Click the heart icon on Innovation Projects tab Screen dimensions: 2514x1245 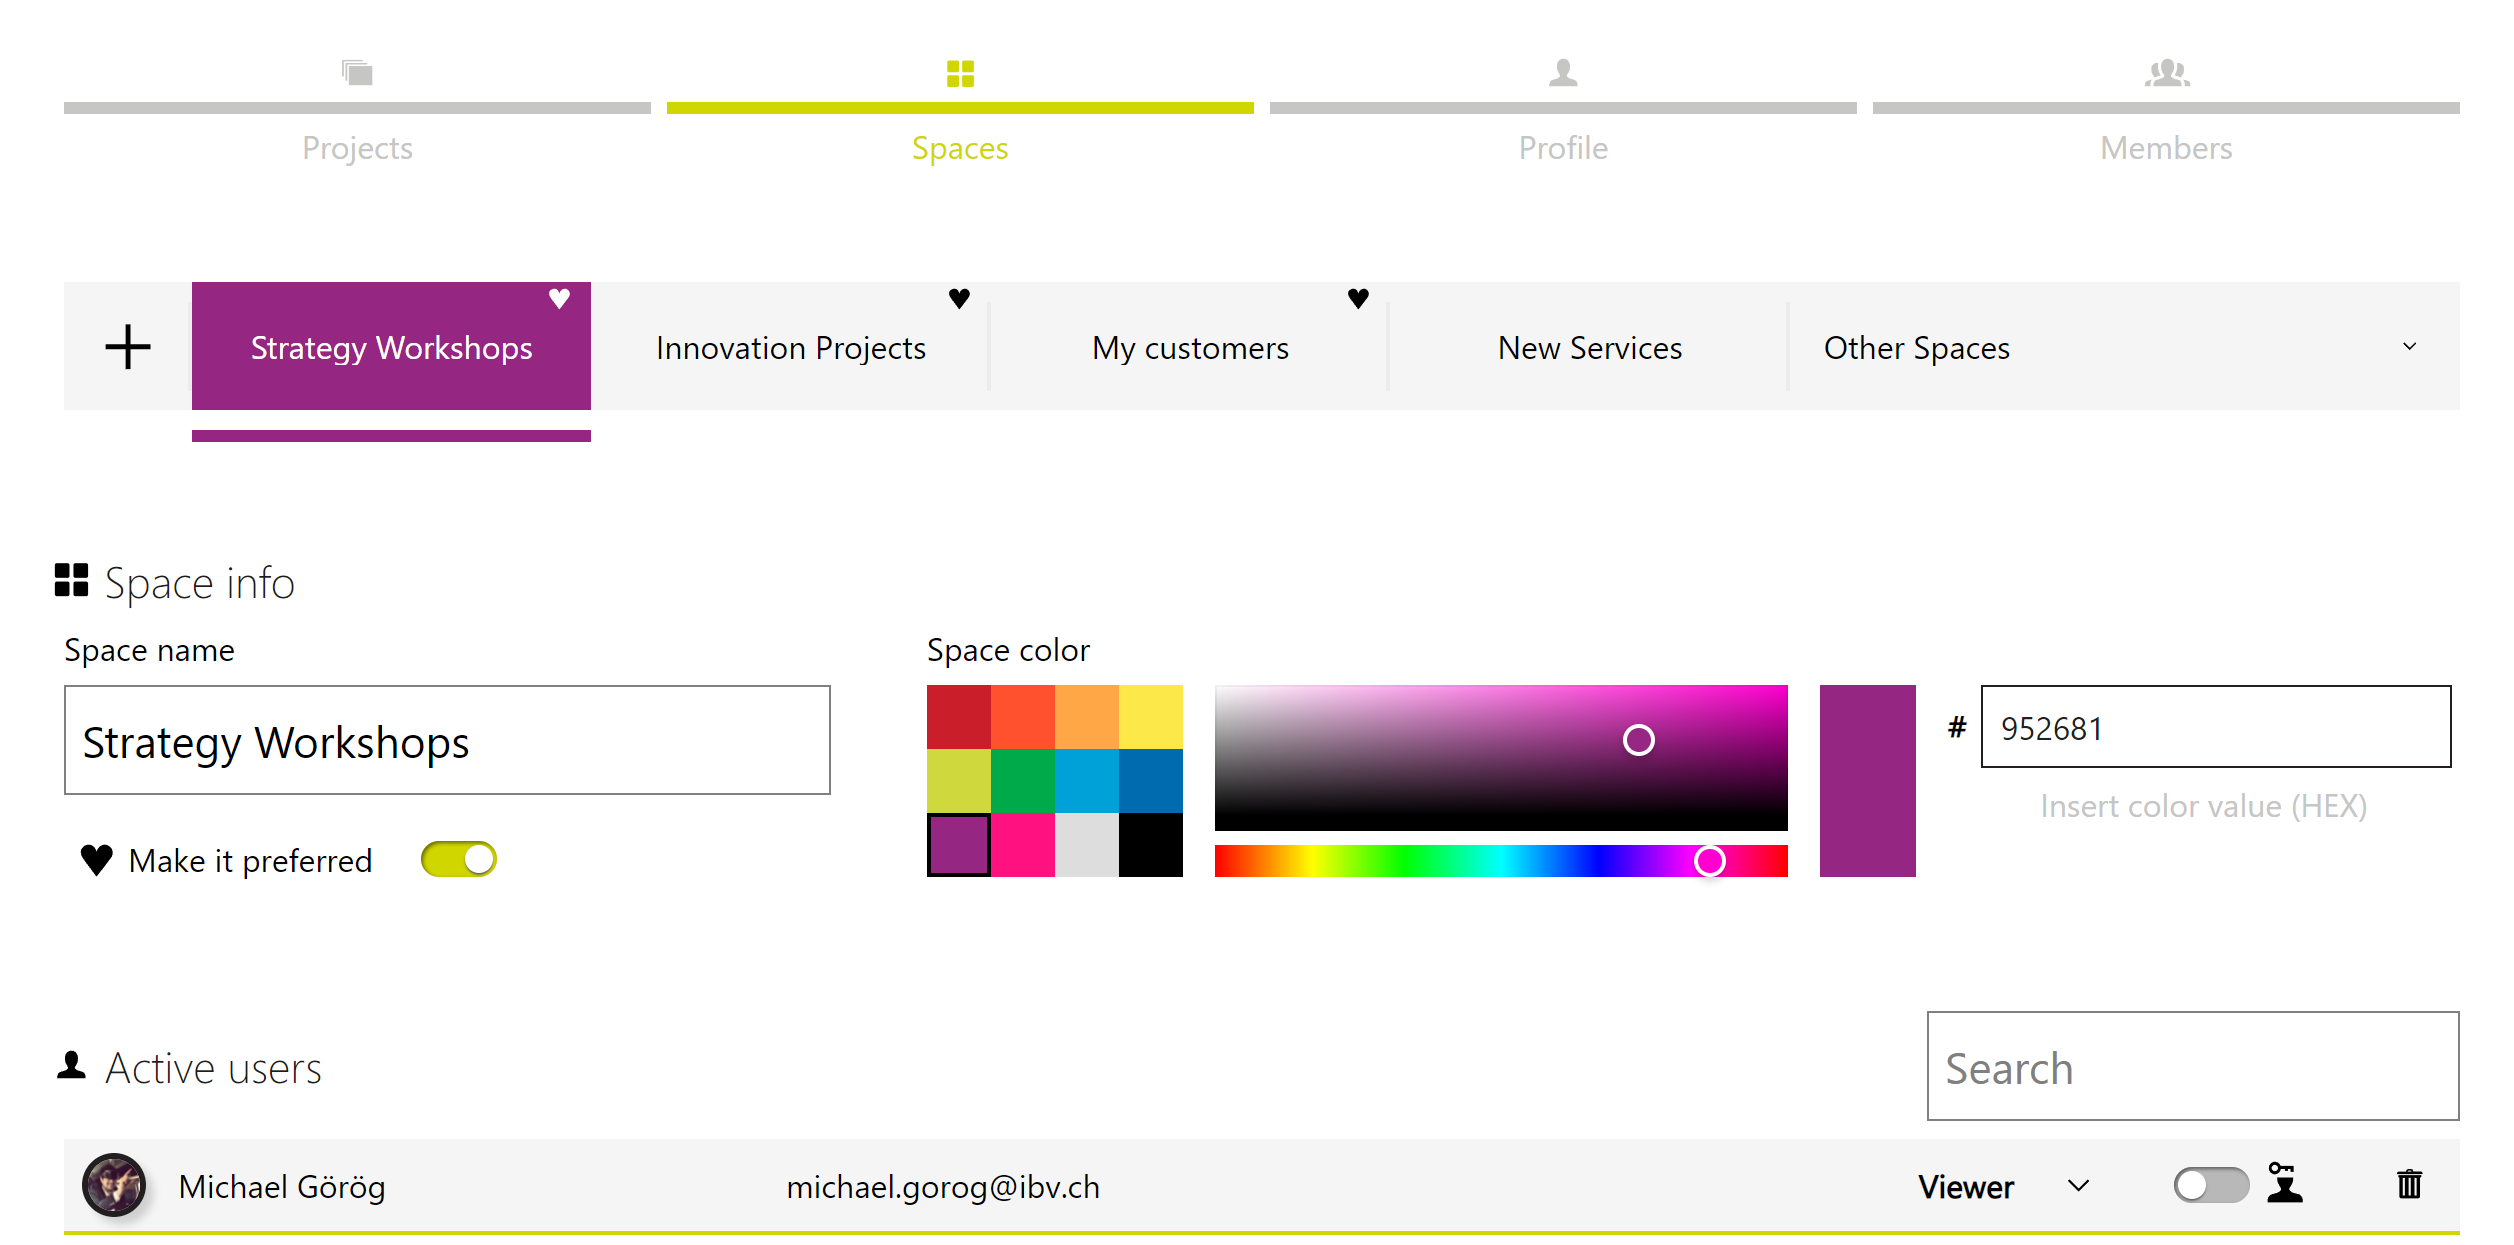[x=959, y=298]
